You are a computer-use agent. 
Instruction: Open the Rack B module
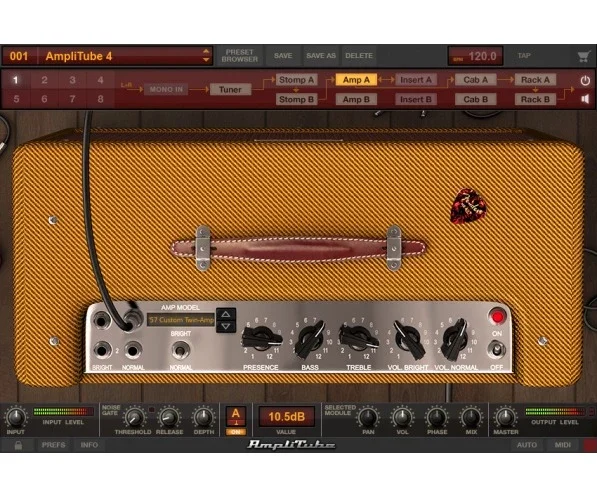point(535,99)
